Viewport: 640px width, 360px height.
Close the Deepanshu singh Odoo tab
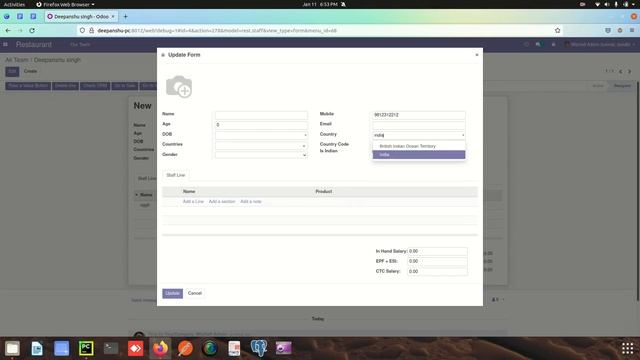coord(113,17)
